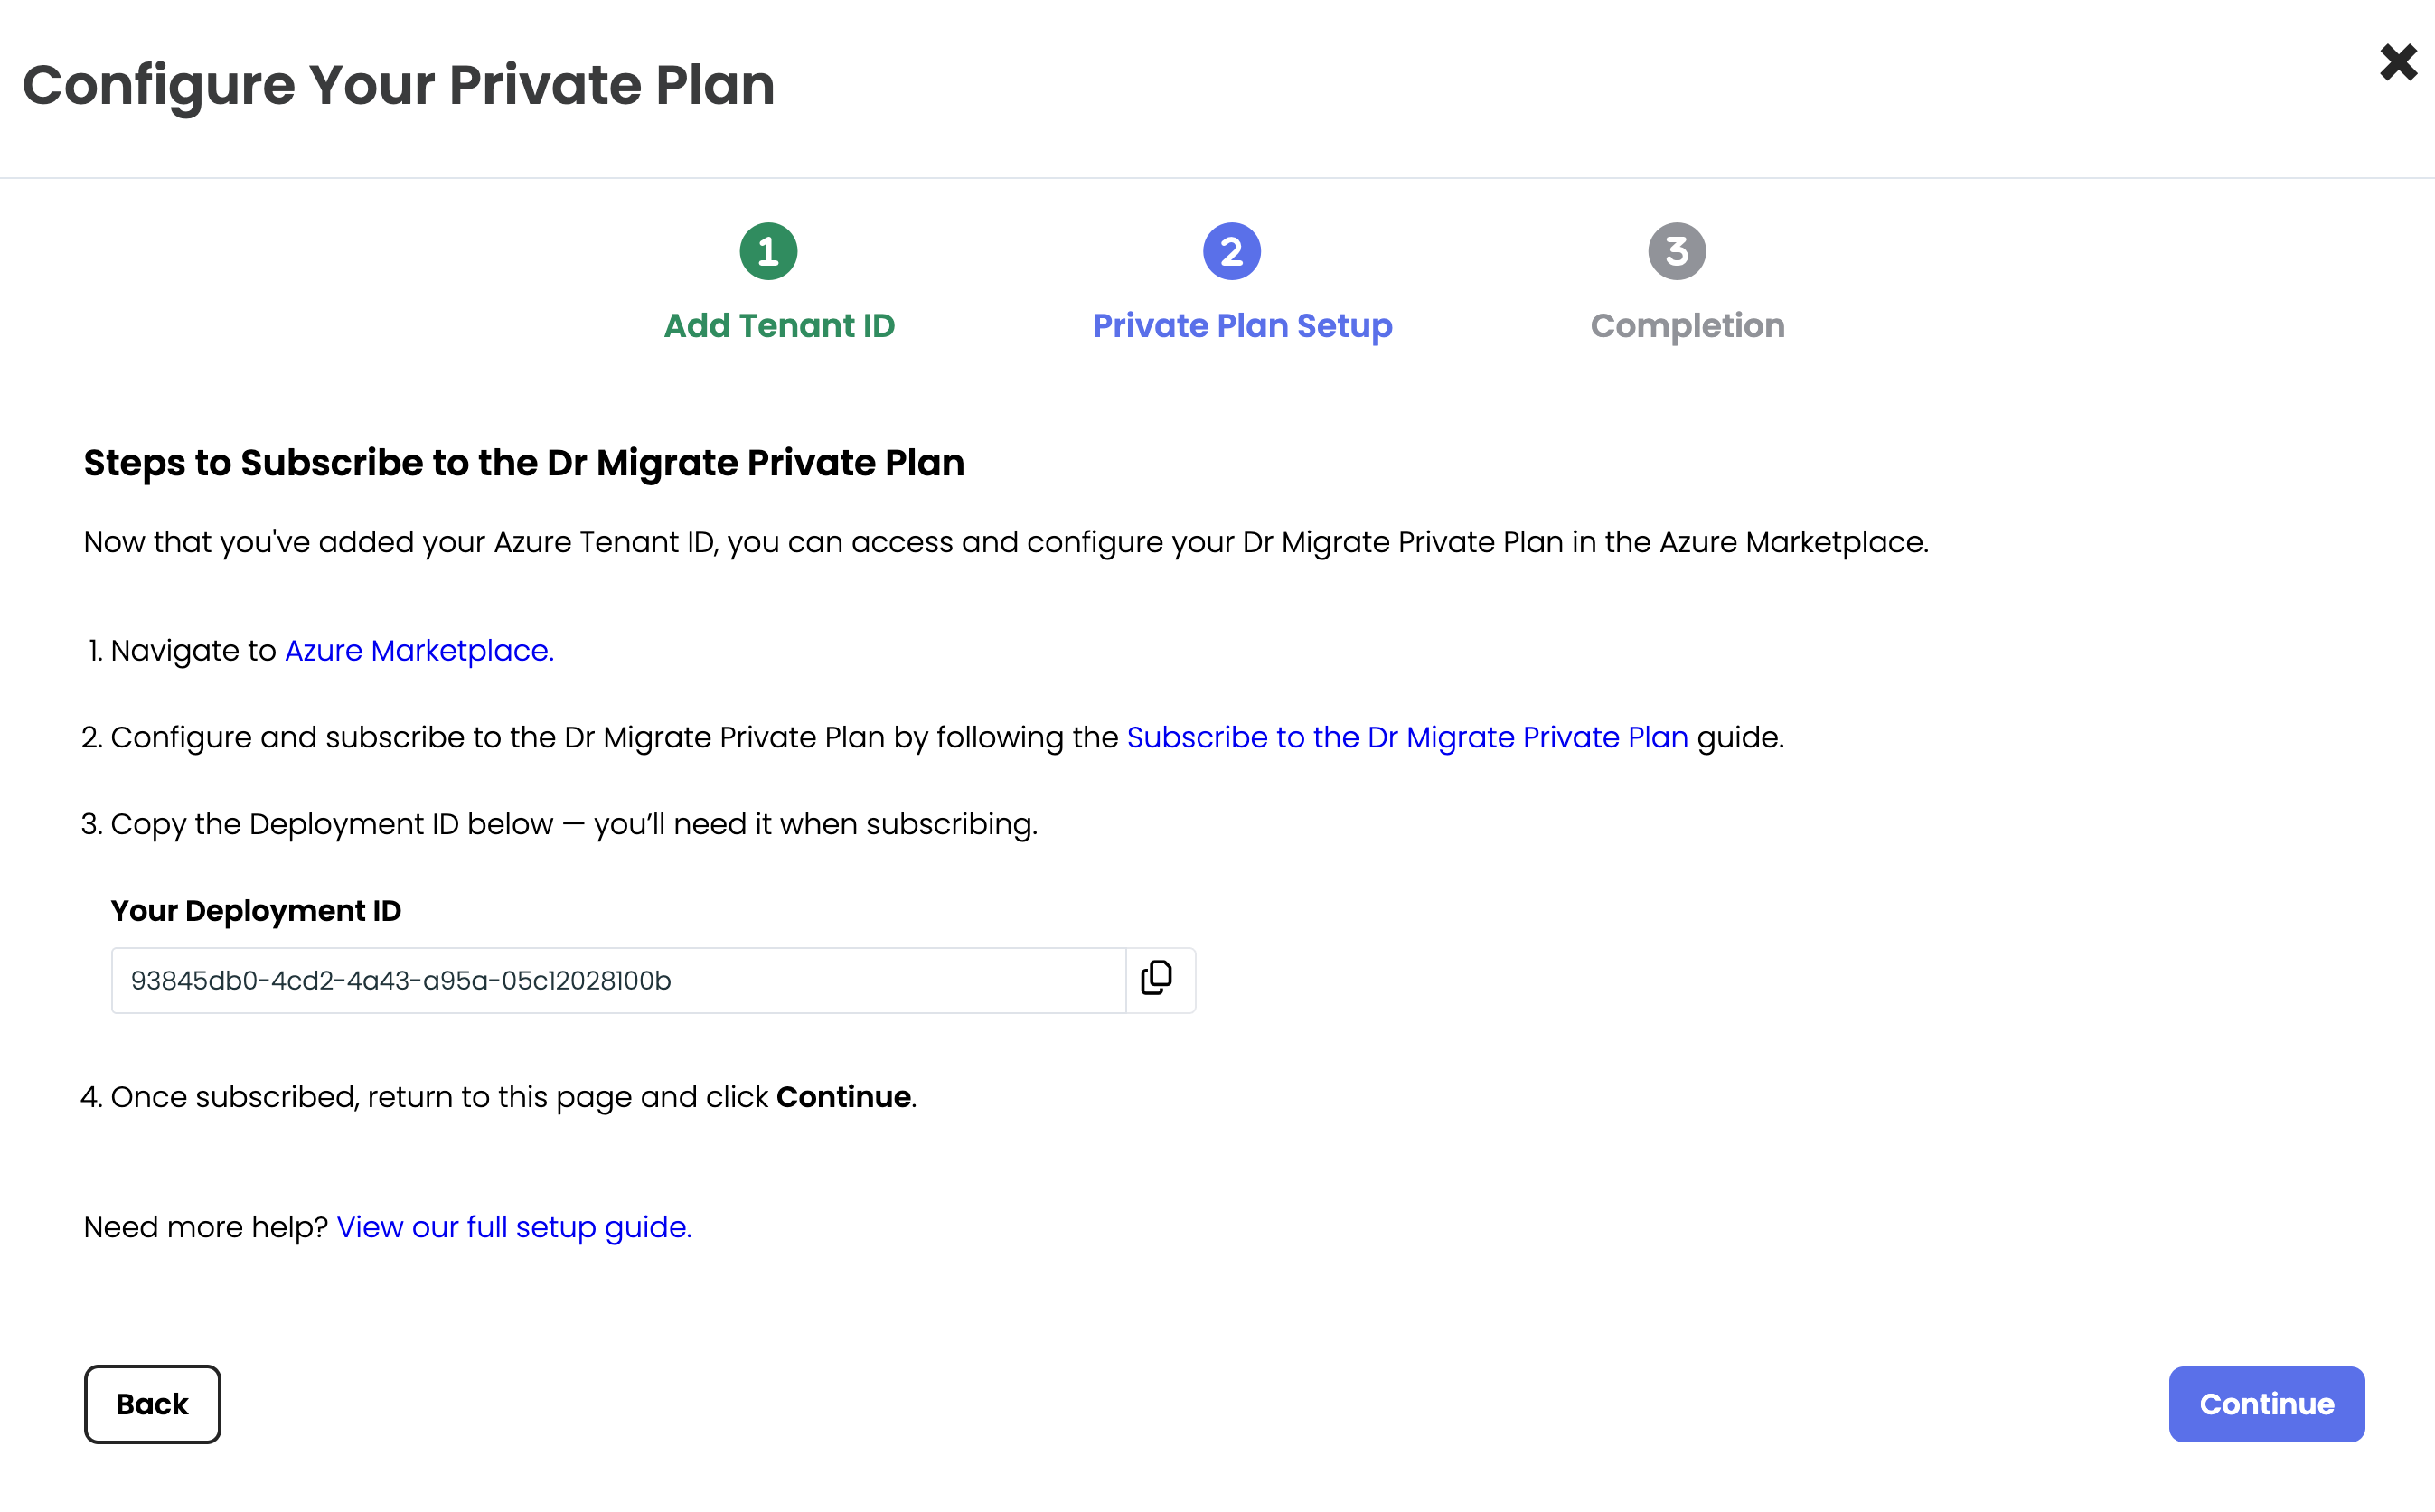The height and width of the screenshot is (1512, 2435).
Task: Open the Azure Marketplace link
Action: (419, 650)
